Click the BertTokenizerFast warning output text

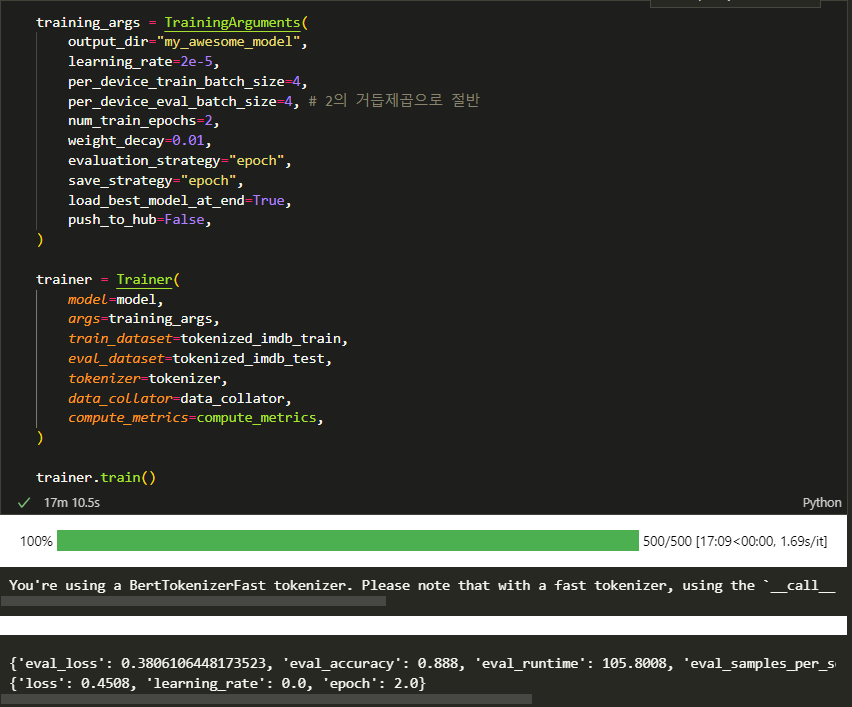coord(420,585)
